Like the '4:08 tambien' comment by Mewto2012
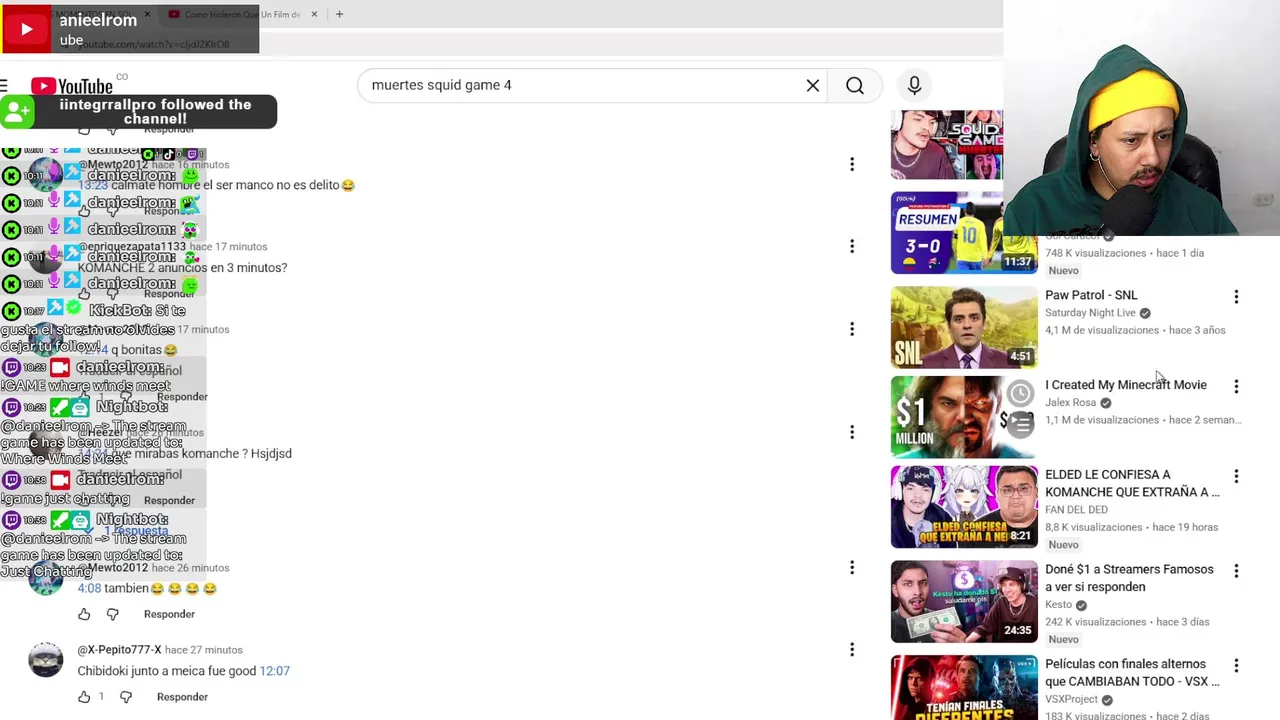This screenshot has height=720, width=1280. click(x=84, y=614)
